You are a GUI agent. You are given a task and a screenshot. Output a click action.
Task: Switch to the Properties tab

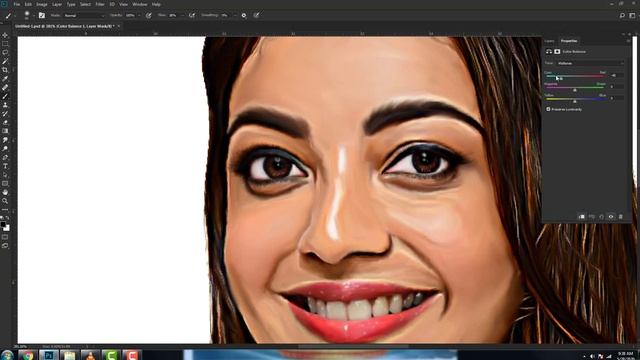pos(569,41)
